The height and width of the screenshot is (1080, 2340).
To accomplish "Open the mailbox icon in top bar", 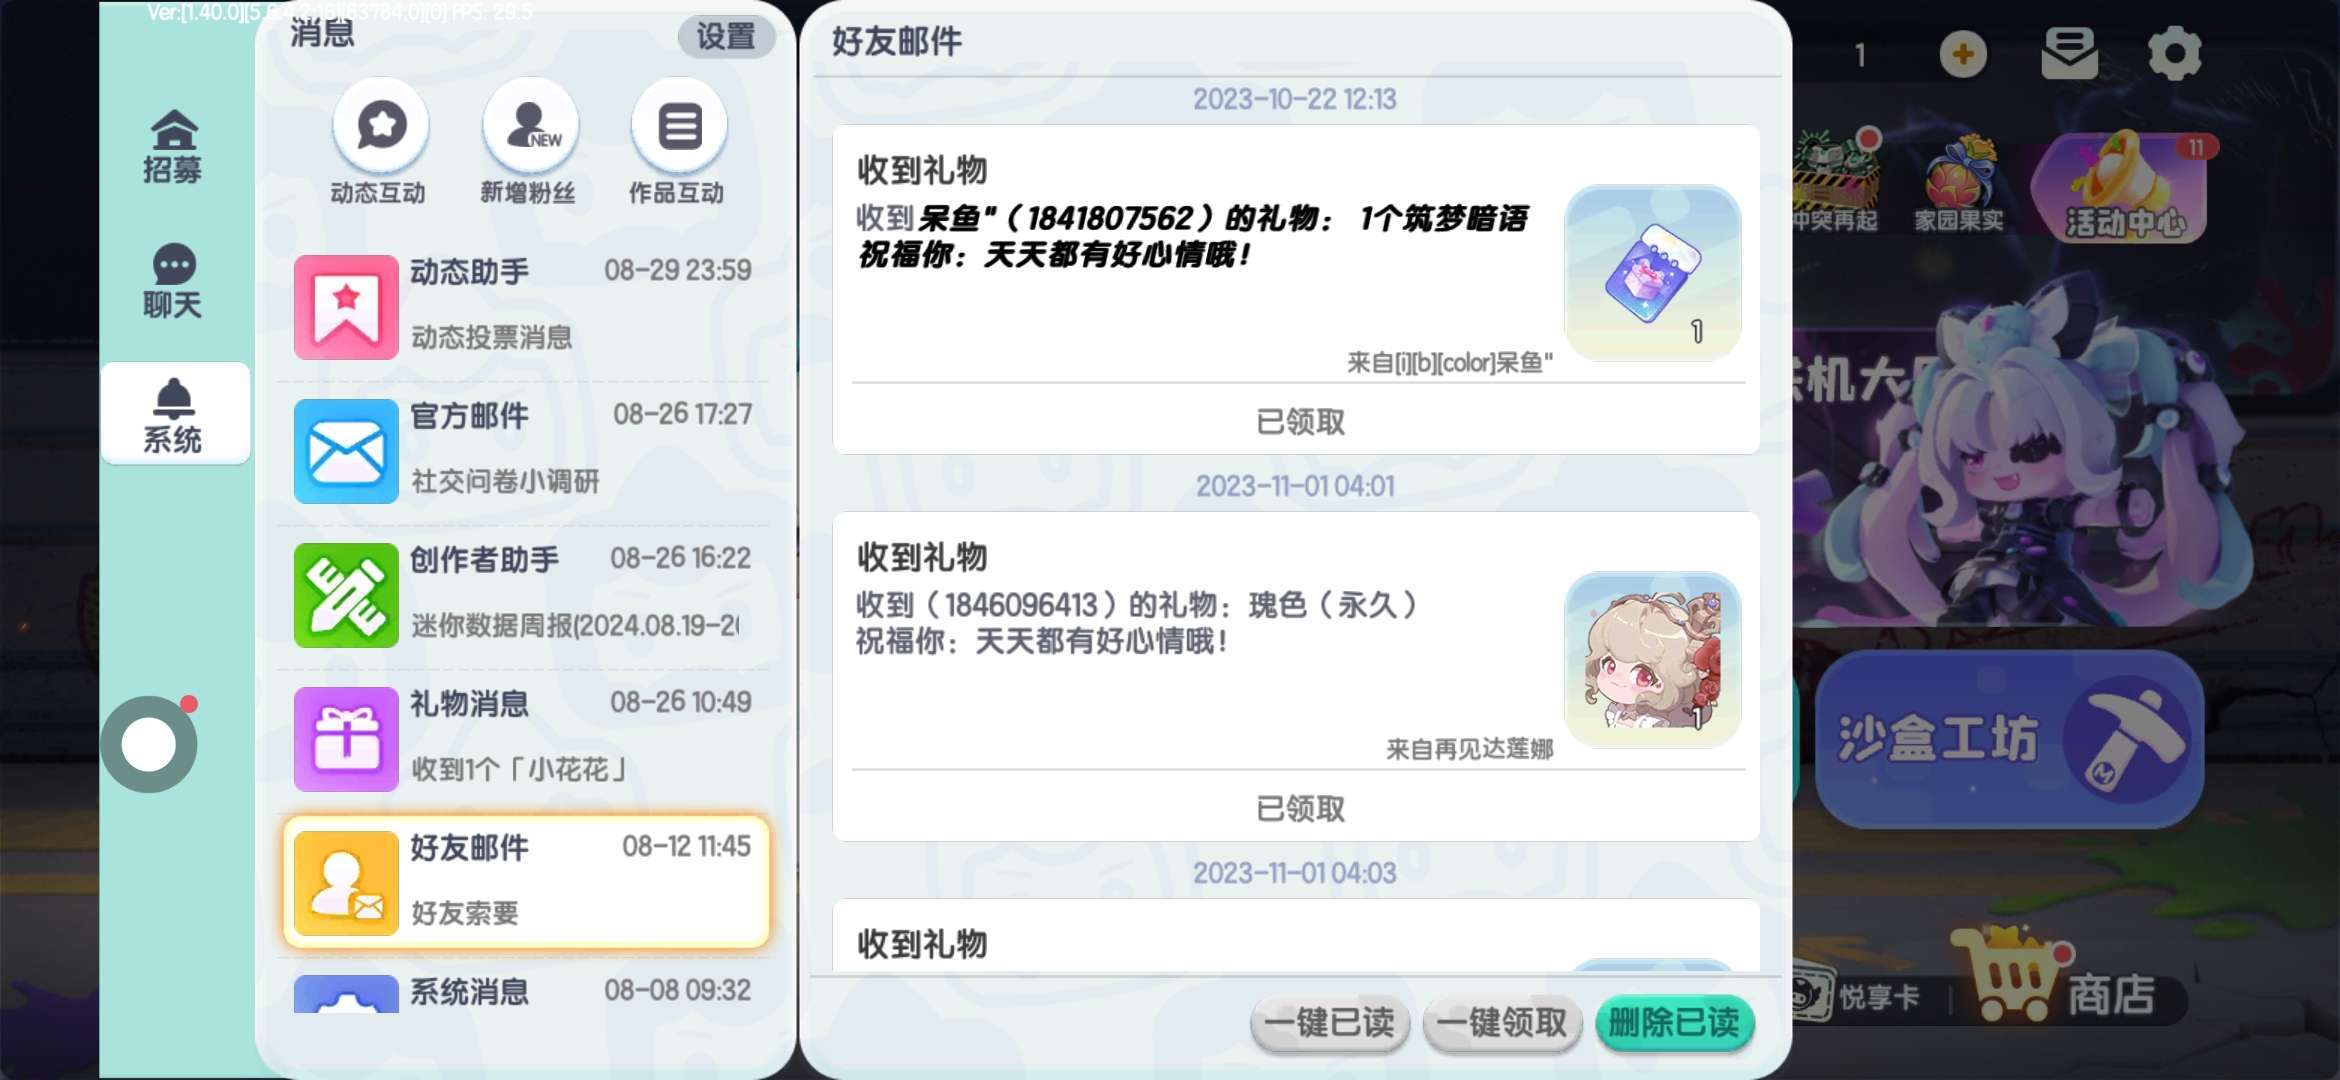I will point(2069,53).
